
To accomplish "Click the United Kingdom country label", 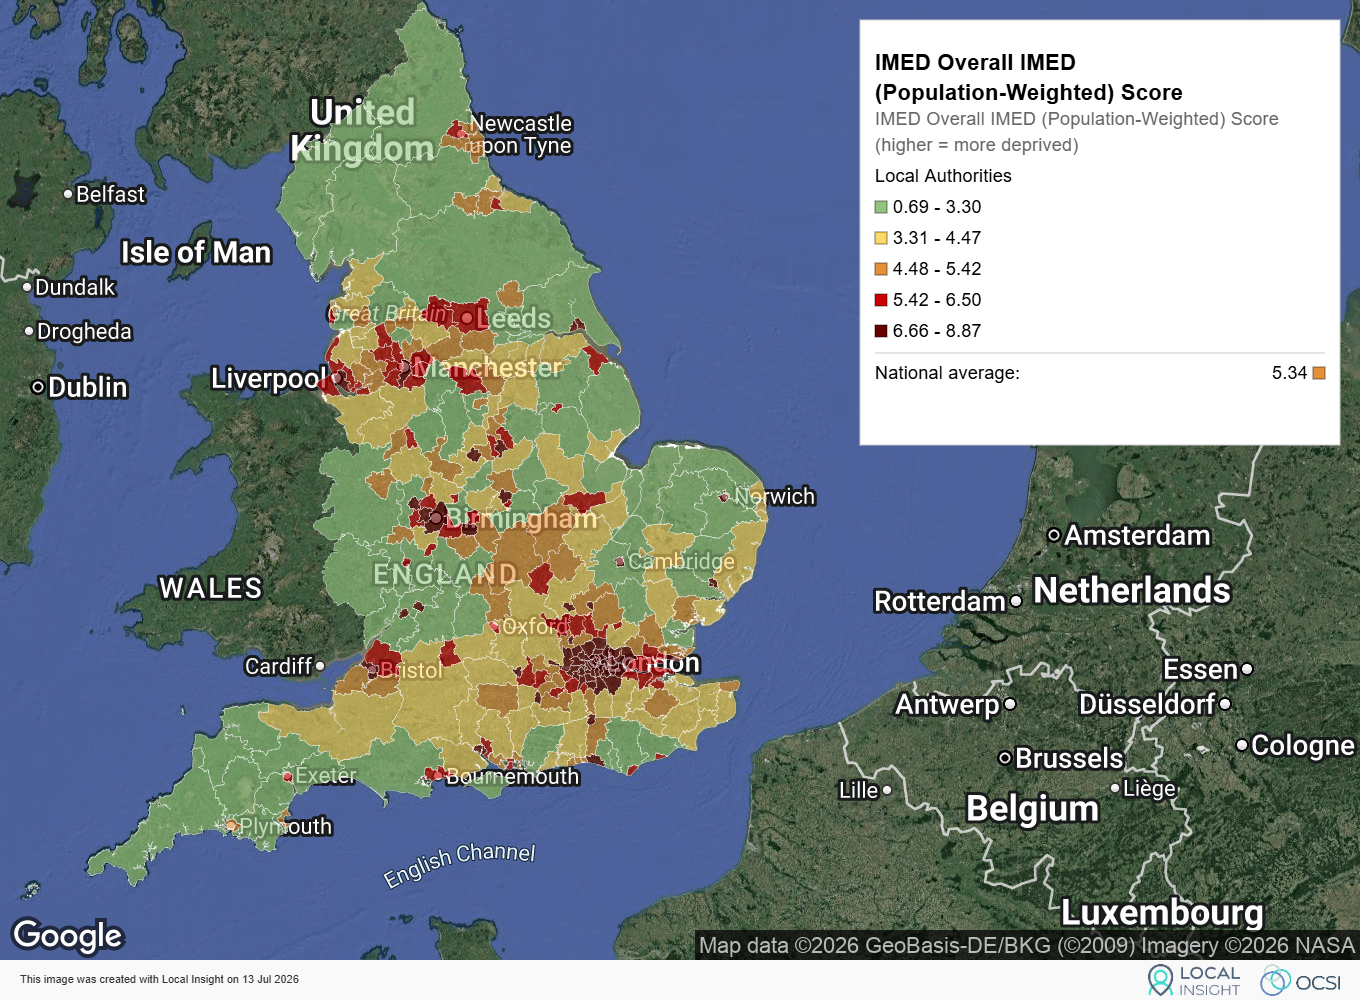I will 362,130.
